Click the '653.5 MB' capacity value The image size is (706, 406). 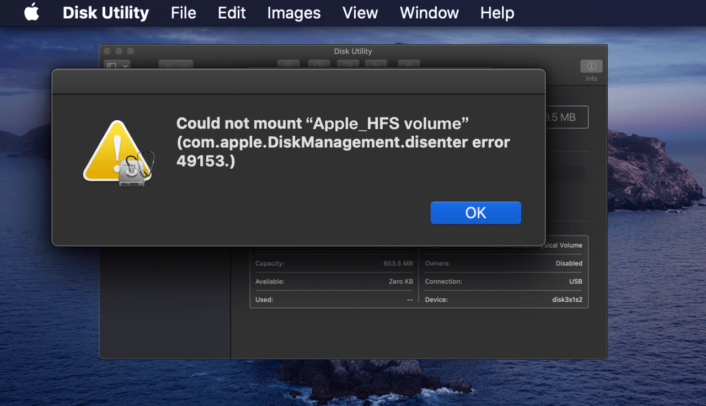point(398,263)
